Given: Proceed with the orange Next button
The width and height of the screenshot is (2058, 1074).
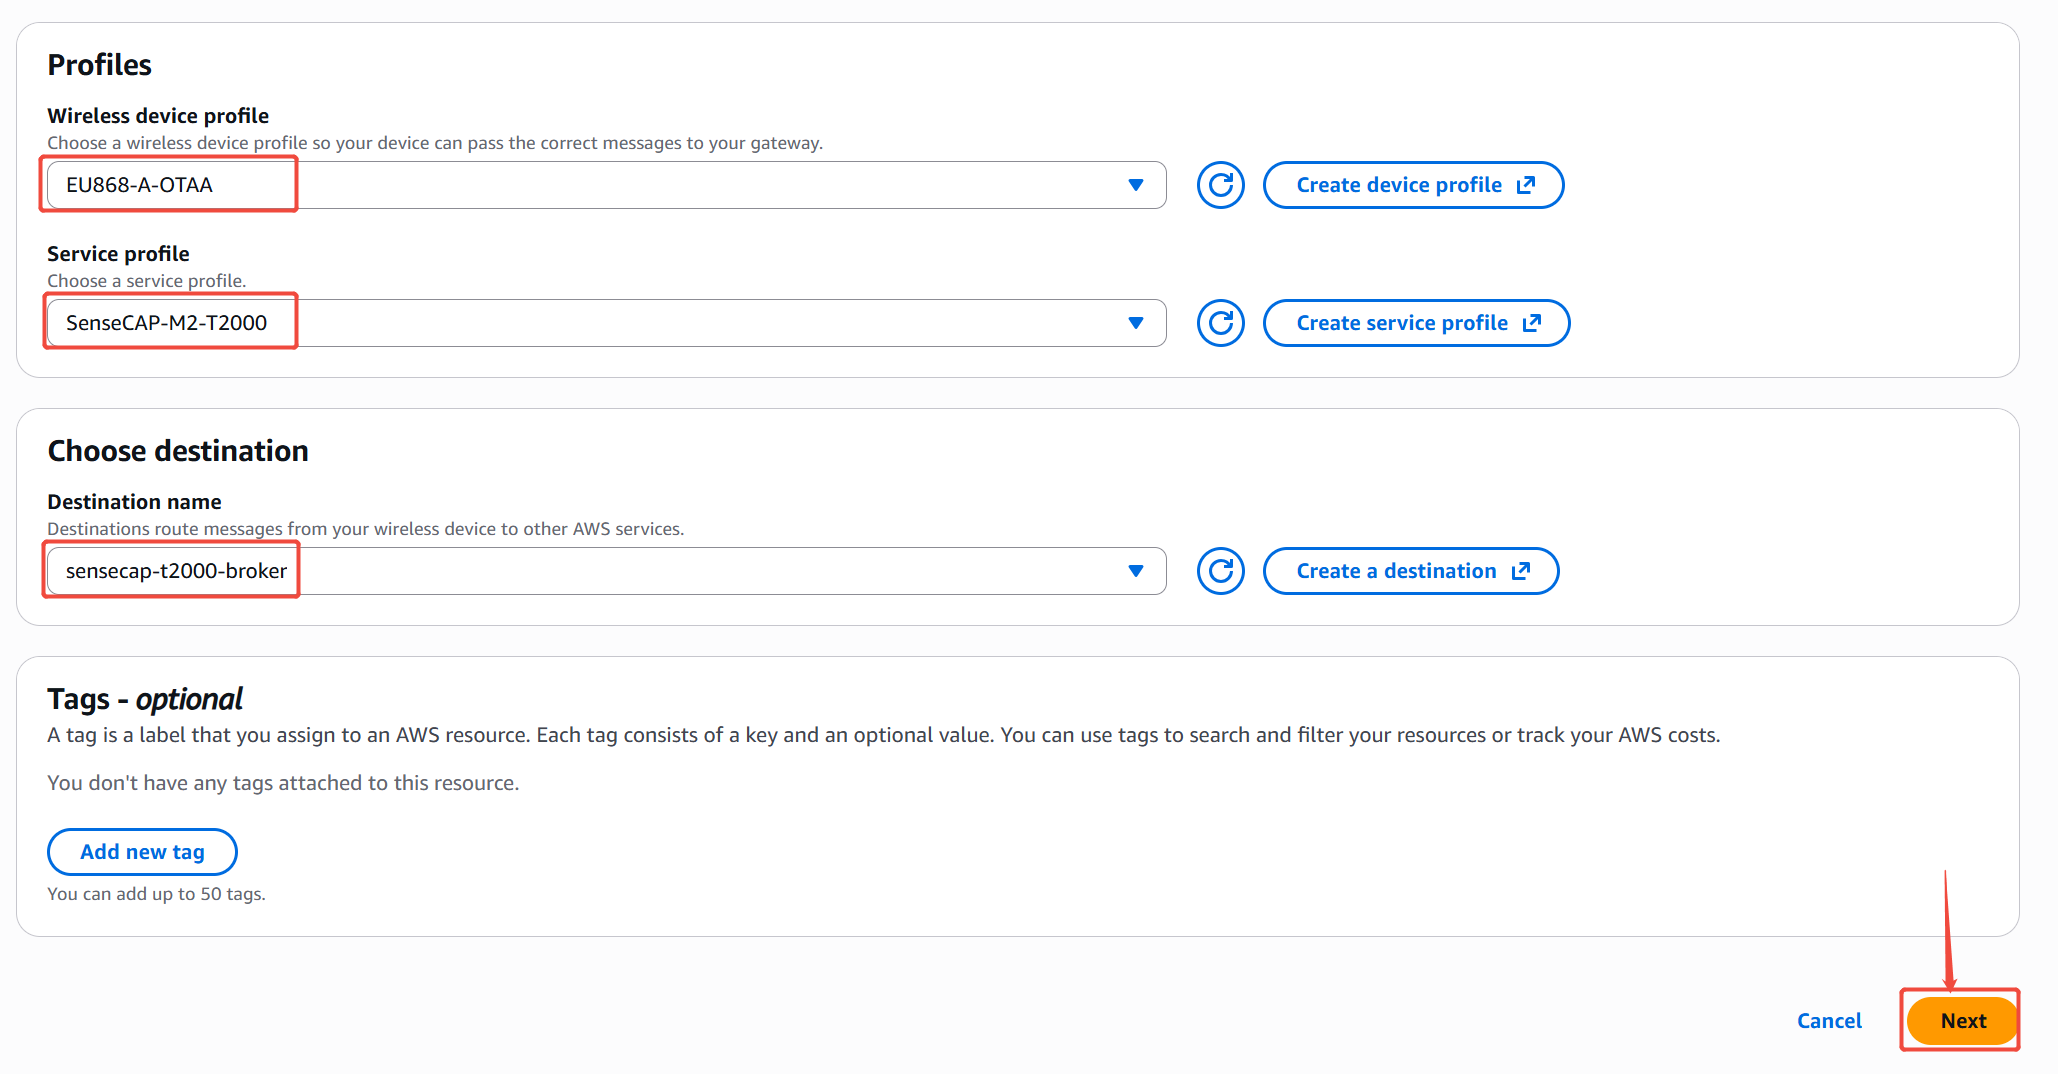Looking at the screenshot, I should 1962,1021.
